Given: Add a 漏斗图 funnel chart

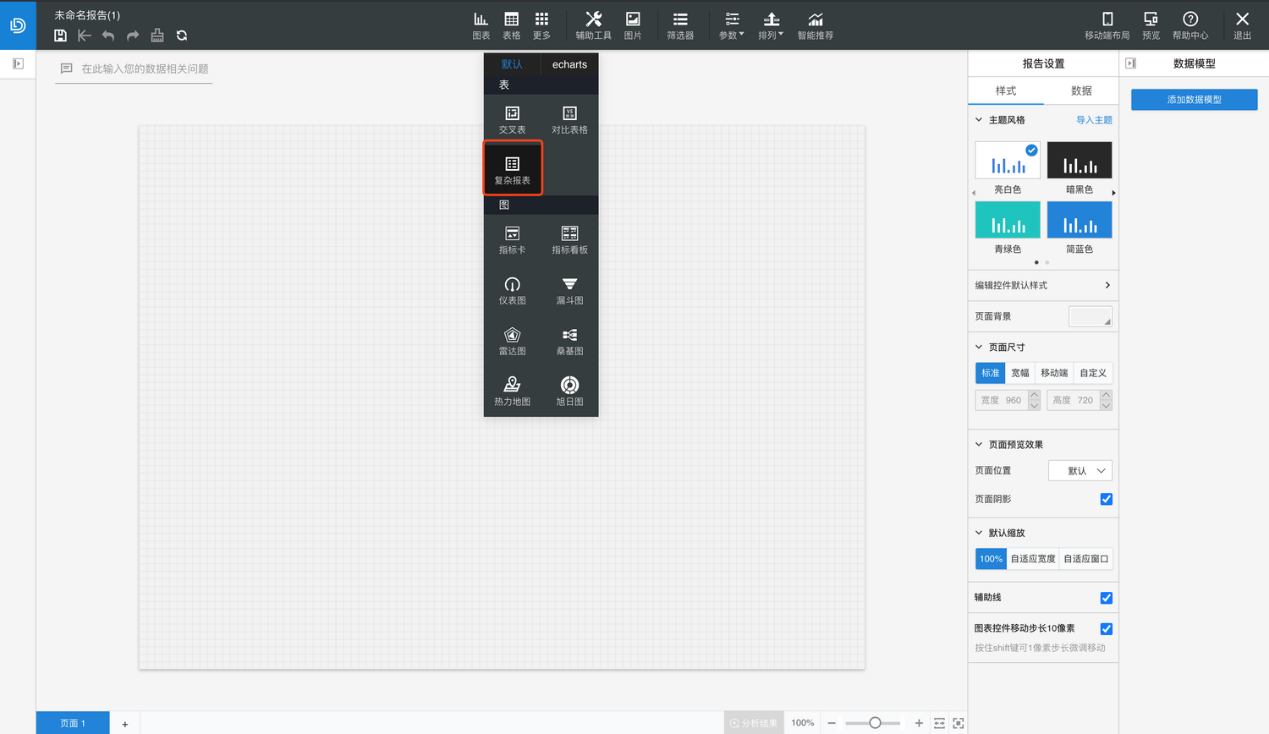Looking at the screenshot, I should tap(569, 289).
